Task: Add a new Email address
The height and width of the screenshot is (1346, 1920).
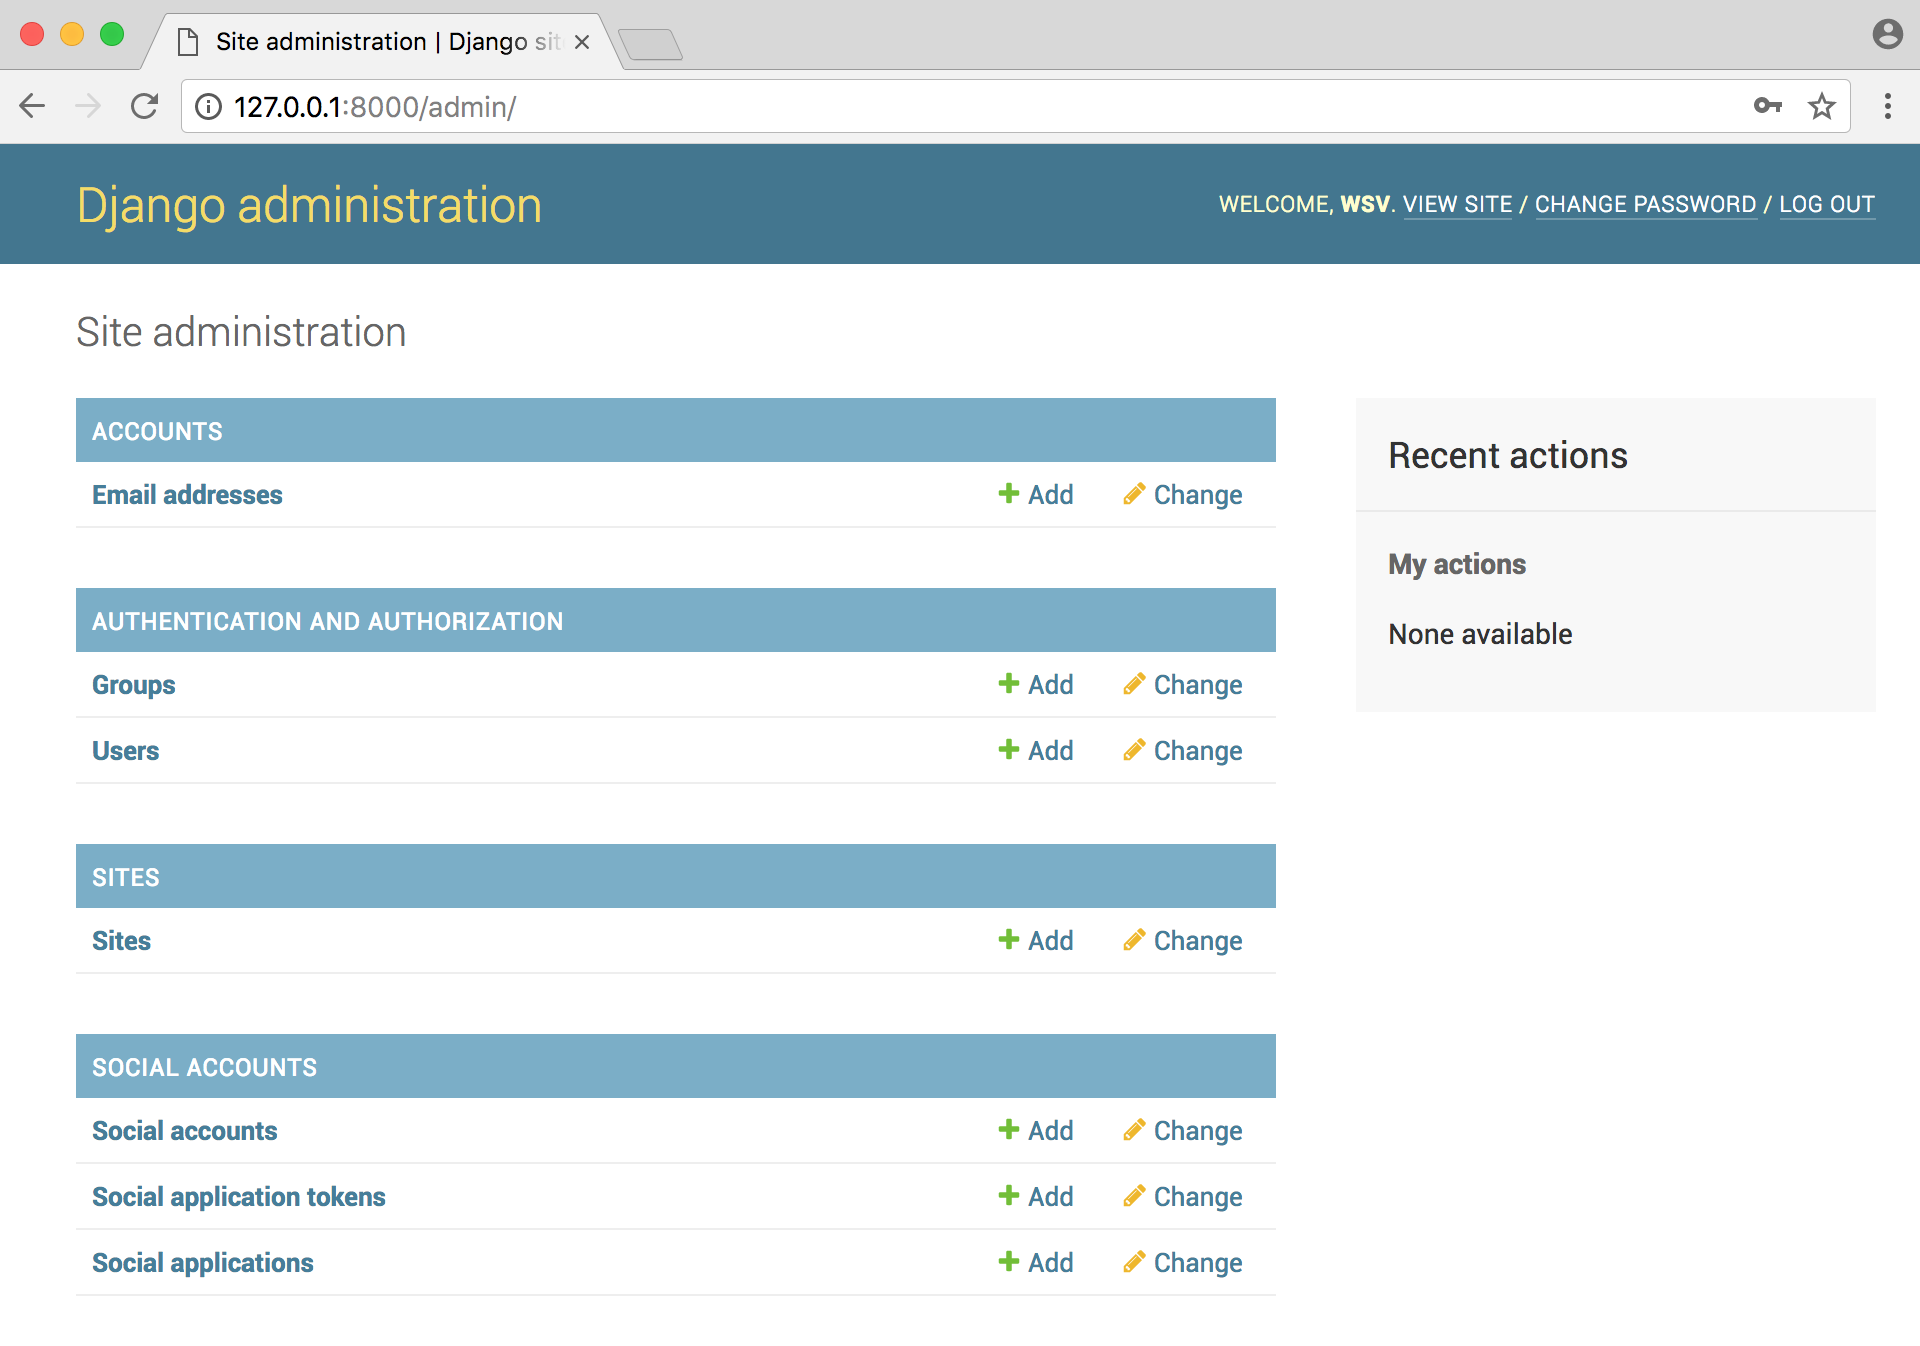Action: click(x=1036, y=495)
